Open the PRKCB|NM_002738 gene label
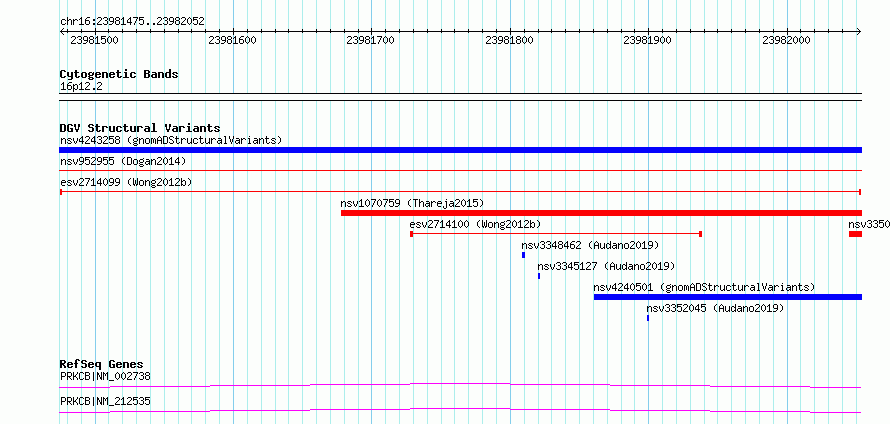The image size is (890, 424). 105,376
